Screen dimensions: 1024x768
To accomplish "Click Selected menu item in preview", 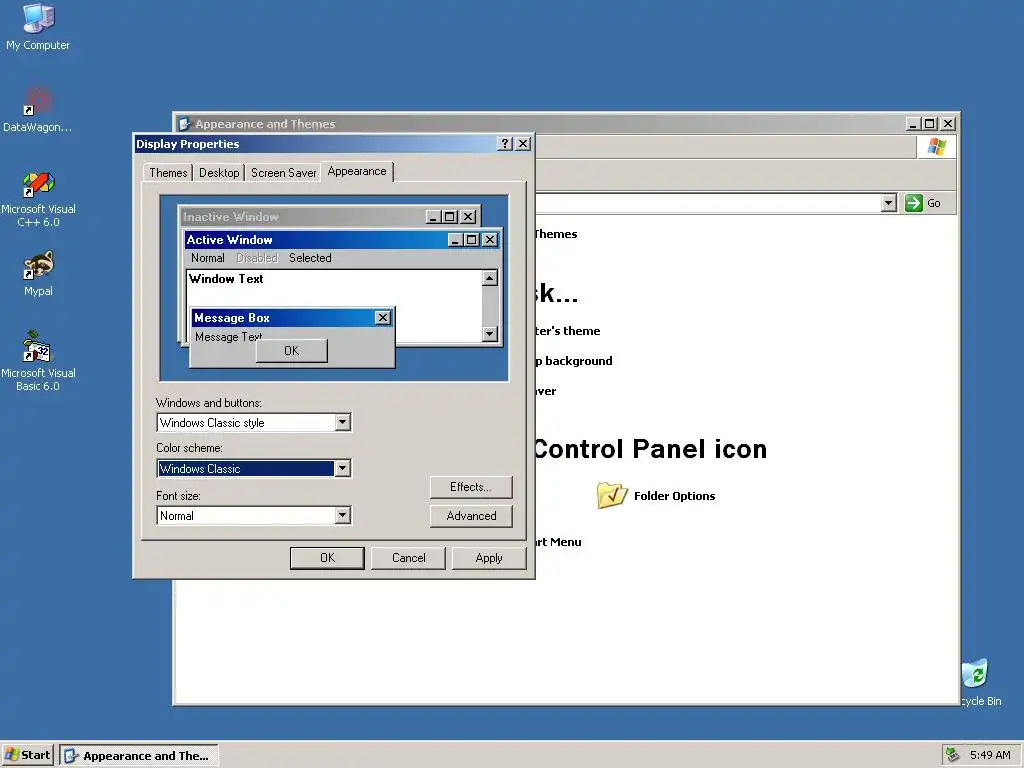I will (x=310, y=258).
